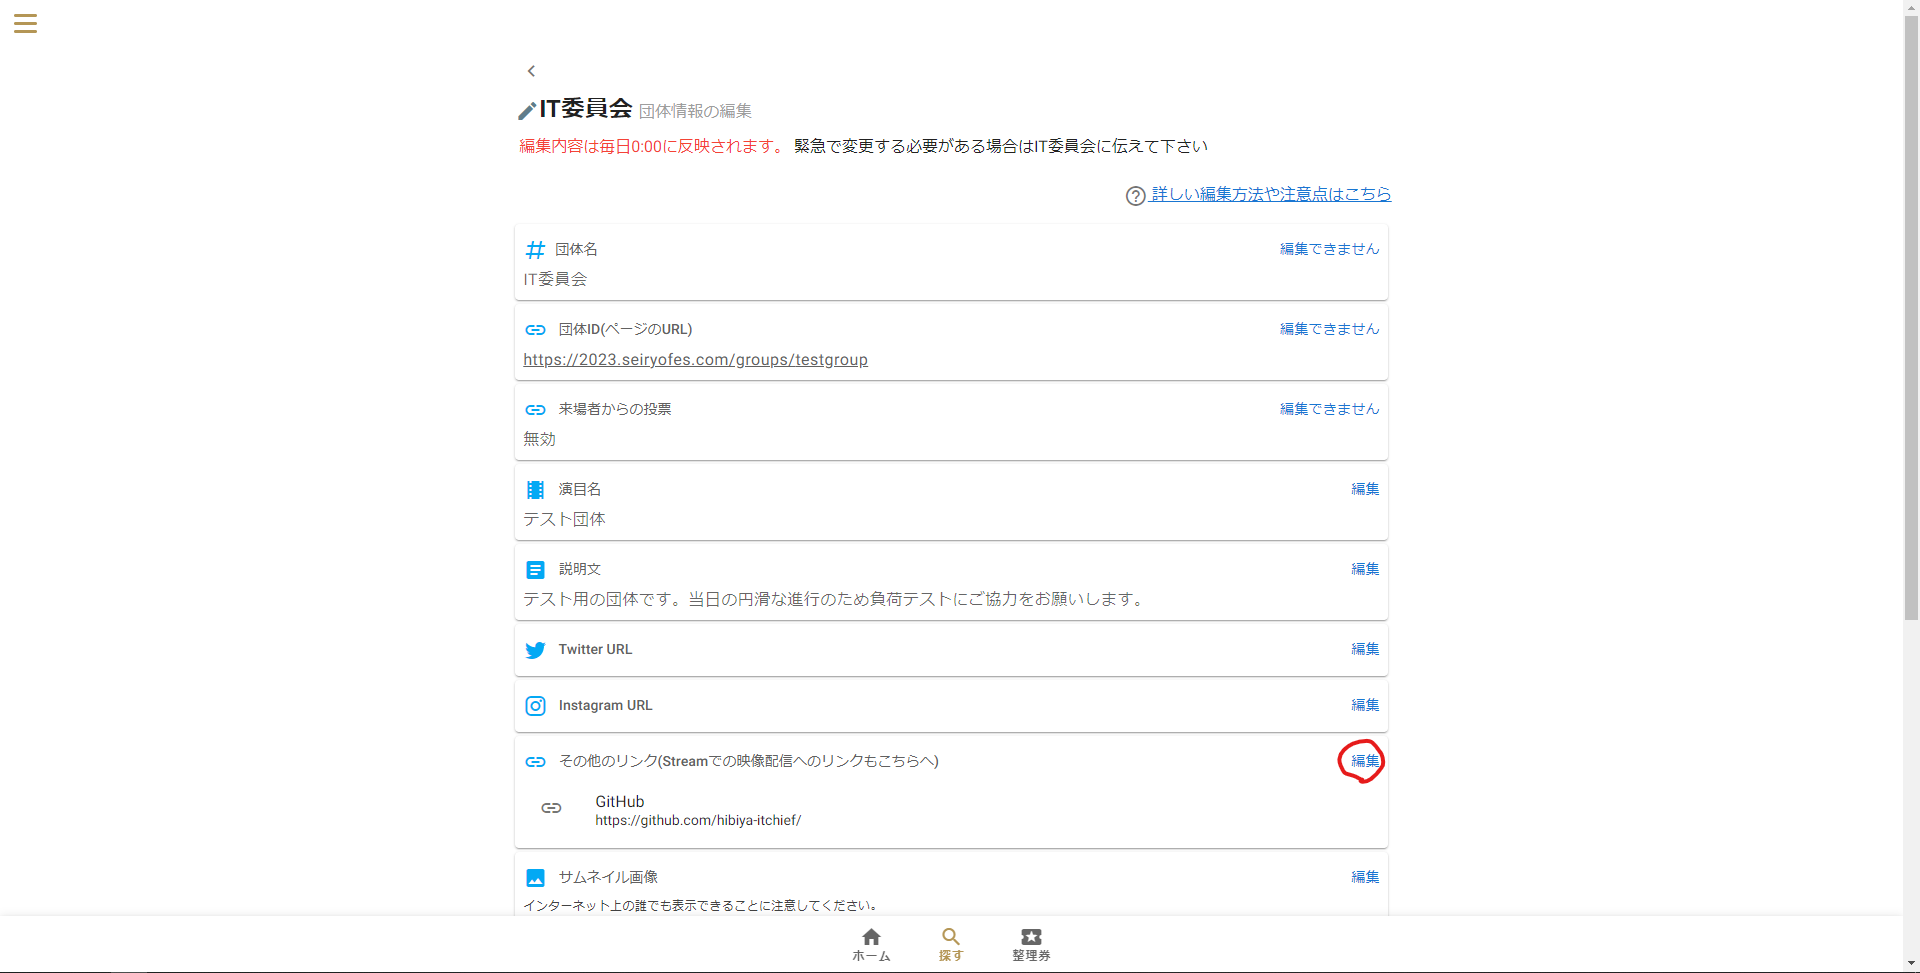Screen dimensions: 1920x973
Task: Open the hamburger menu
Action: click(x=25, y=23)
